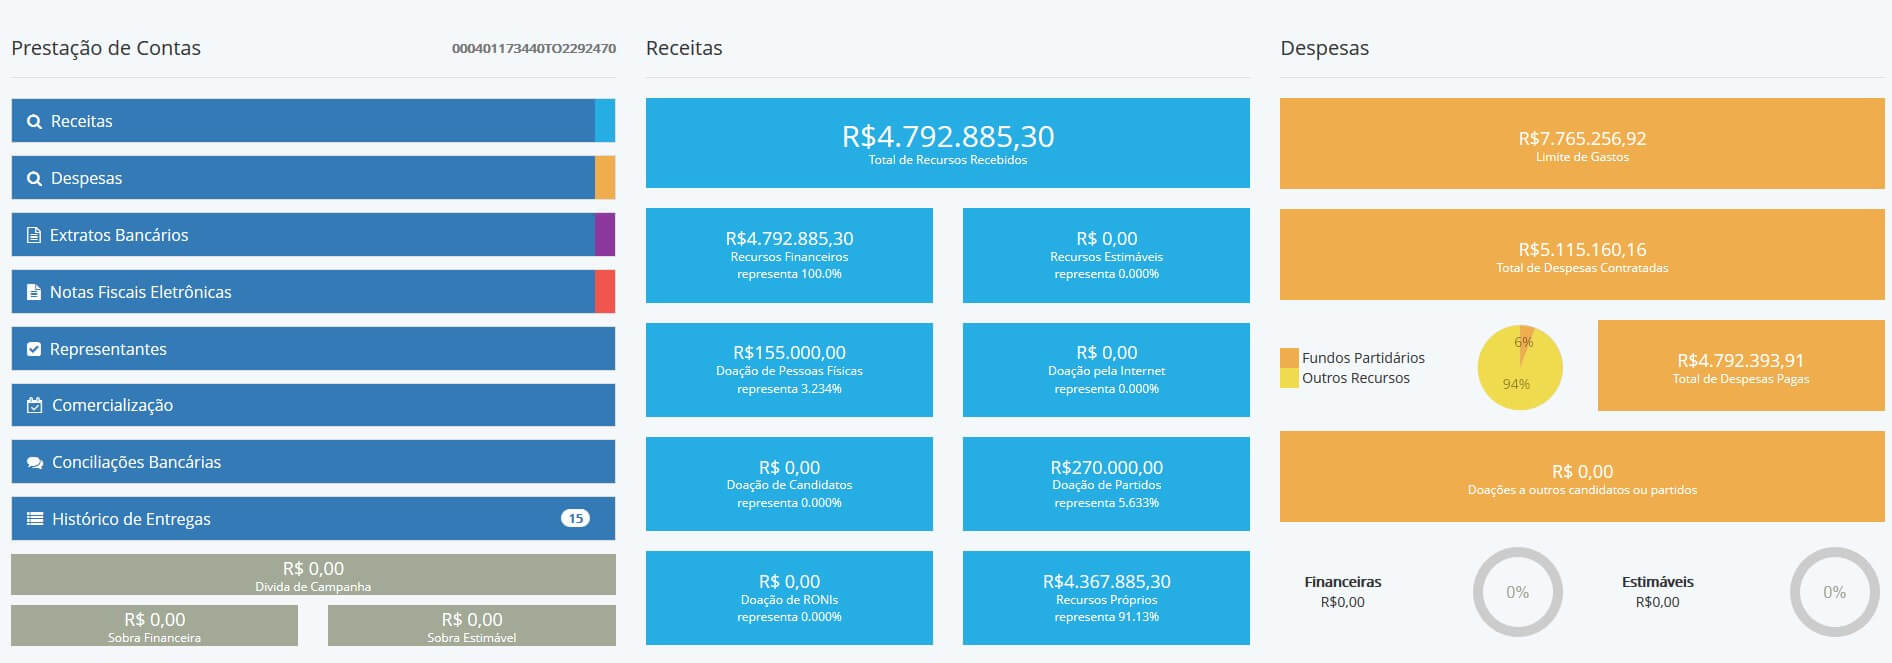Click the magnifier icon beside Receitas
Viewport: 1892px width, 663px height.
point(34,121)
